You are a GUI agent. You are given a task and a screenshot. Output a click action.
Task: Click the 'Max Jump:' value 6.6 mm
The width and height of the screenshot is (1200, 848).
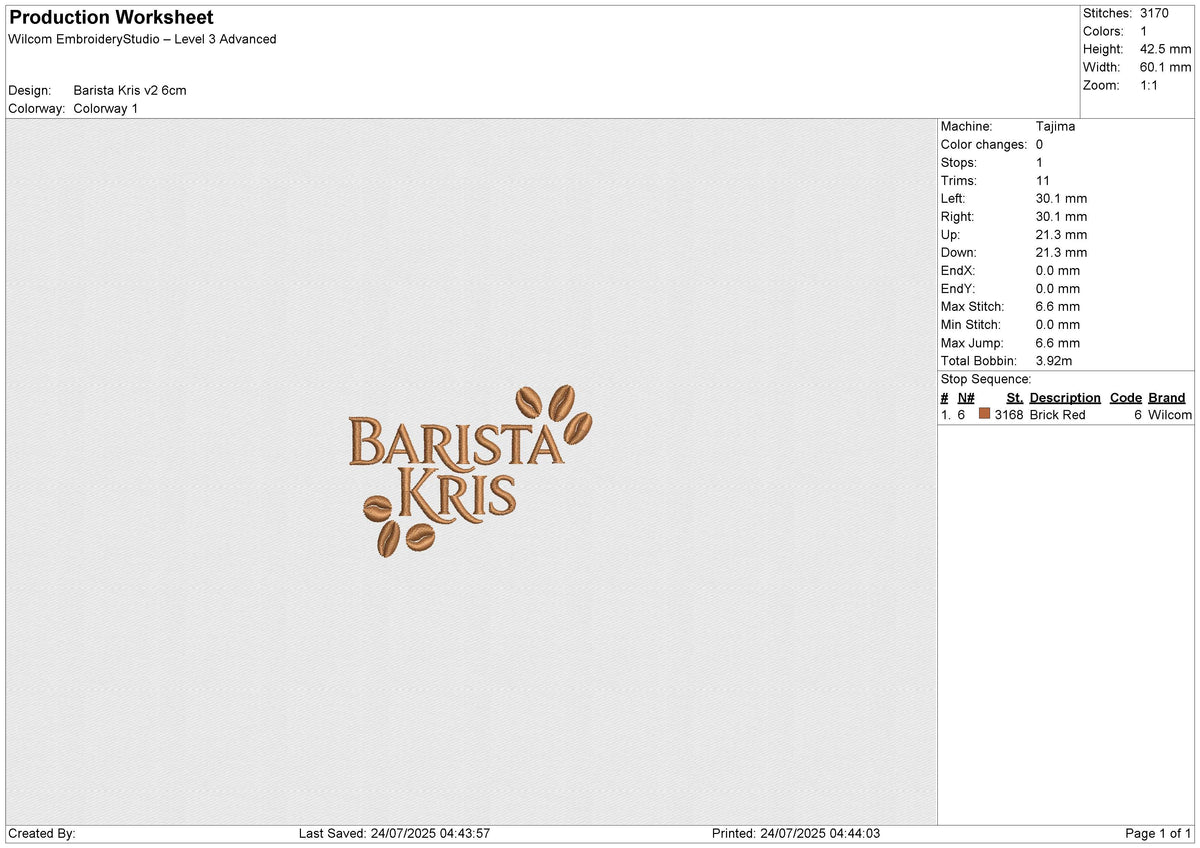[1058, 342]
